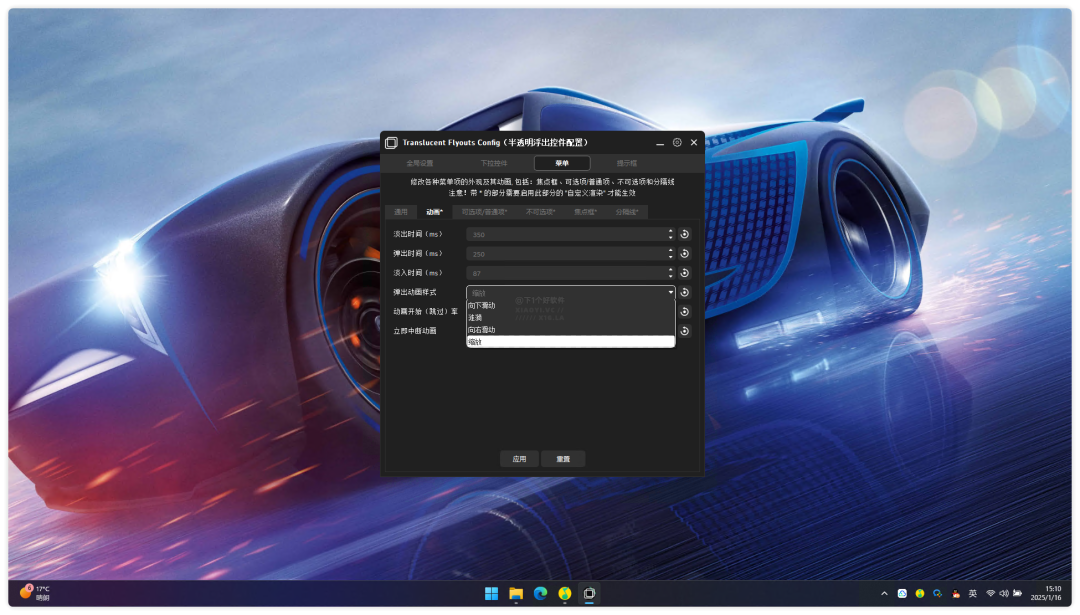Launch Microsoft Edge from the taskbar
This screenshot has width=1080, height=615.
pos(541,593)
